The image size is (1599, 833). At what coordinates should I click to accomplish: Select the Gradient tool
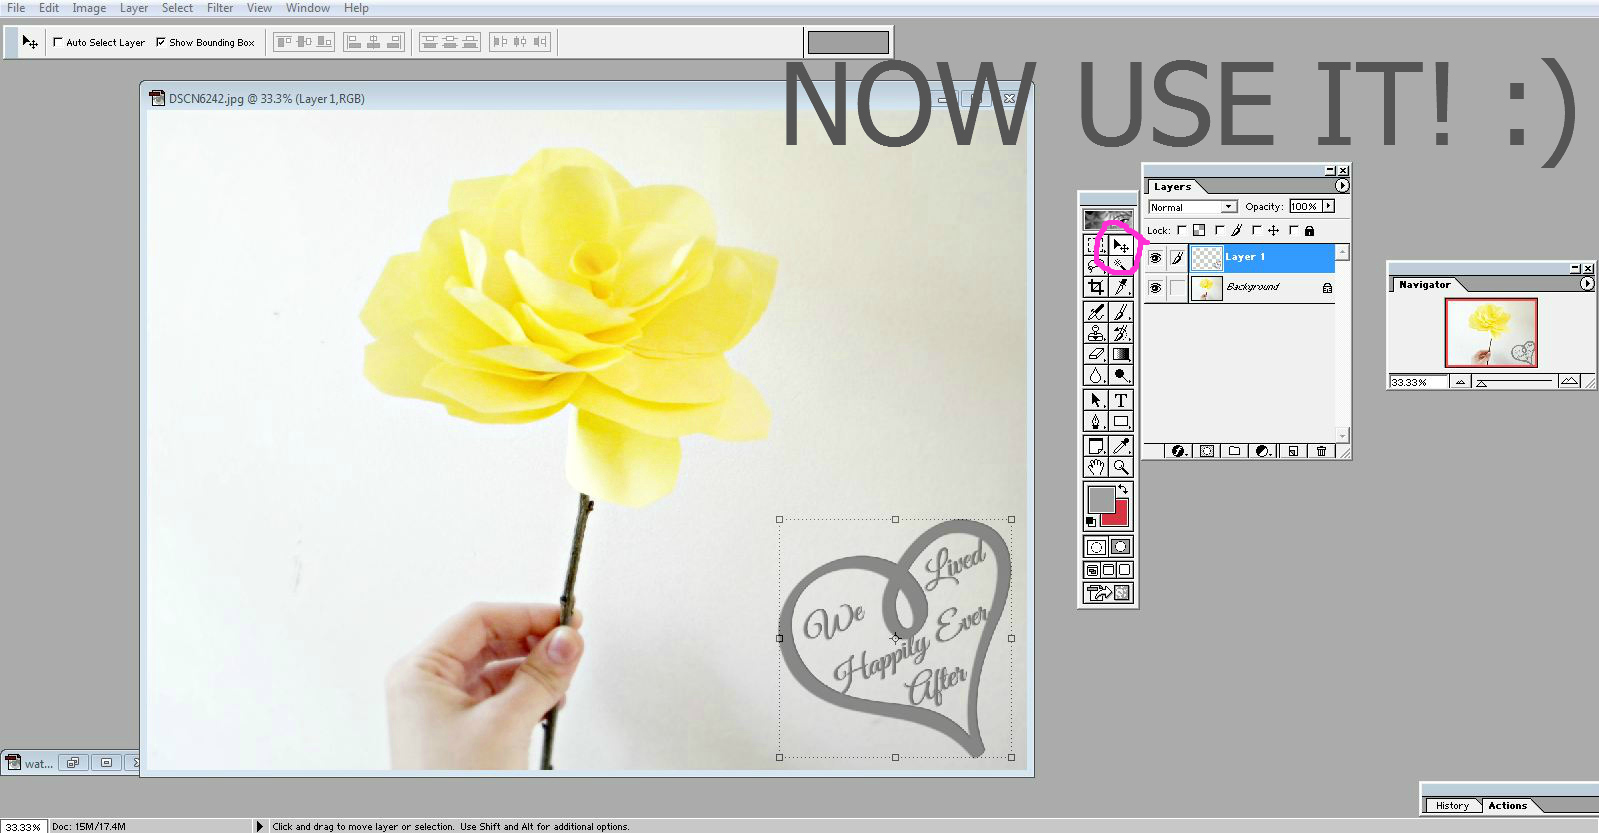[x=1121, y=354]
